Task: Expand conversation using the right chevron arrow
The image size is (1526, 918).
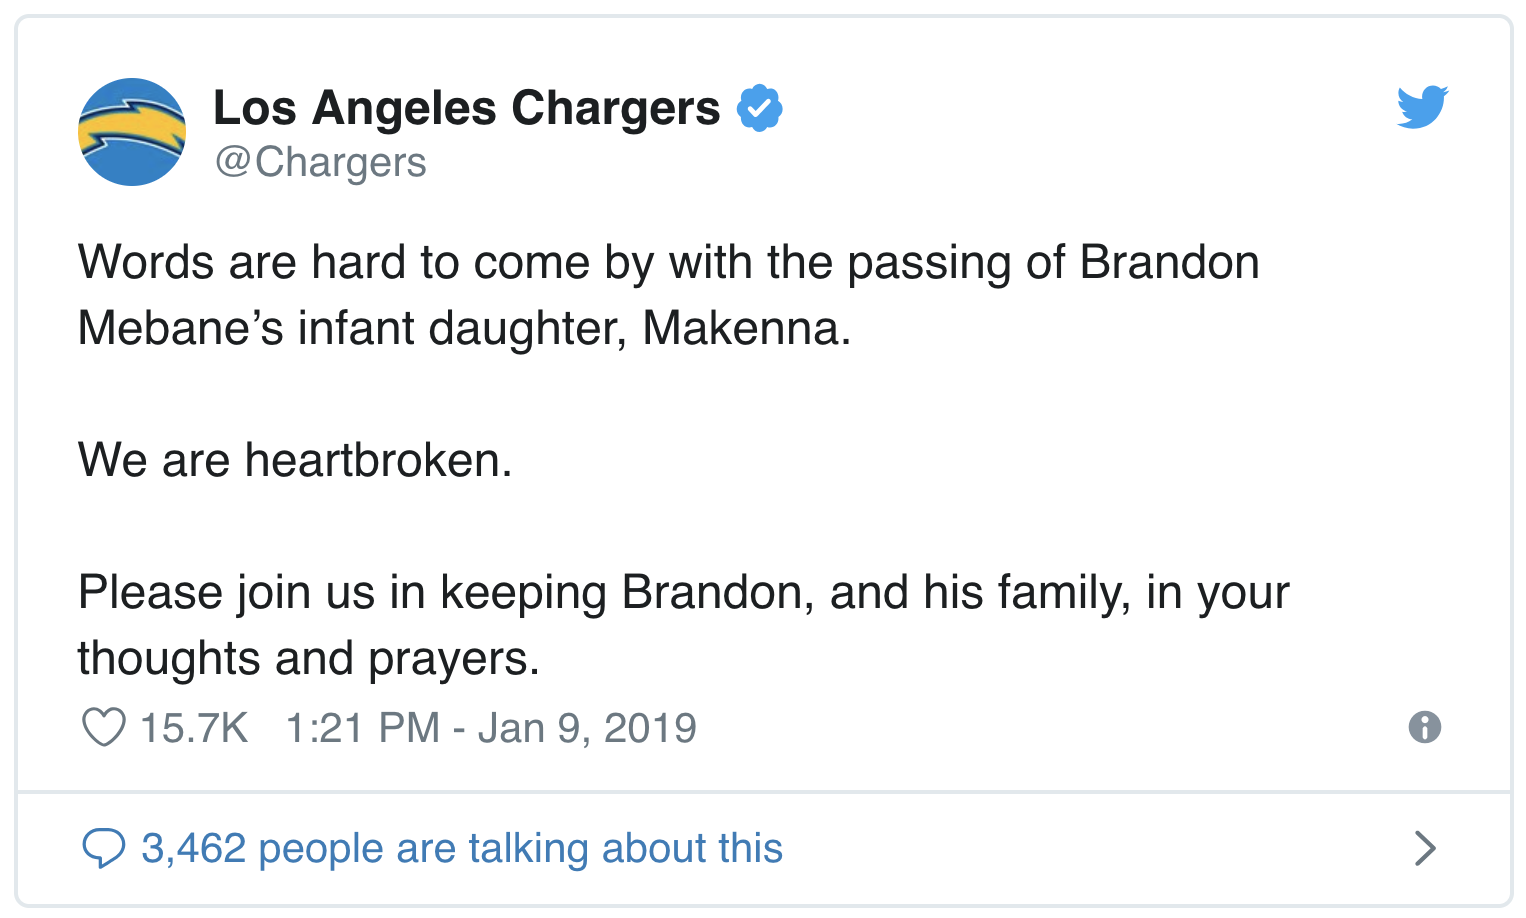Action: (1425, 848)
